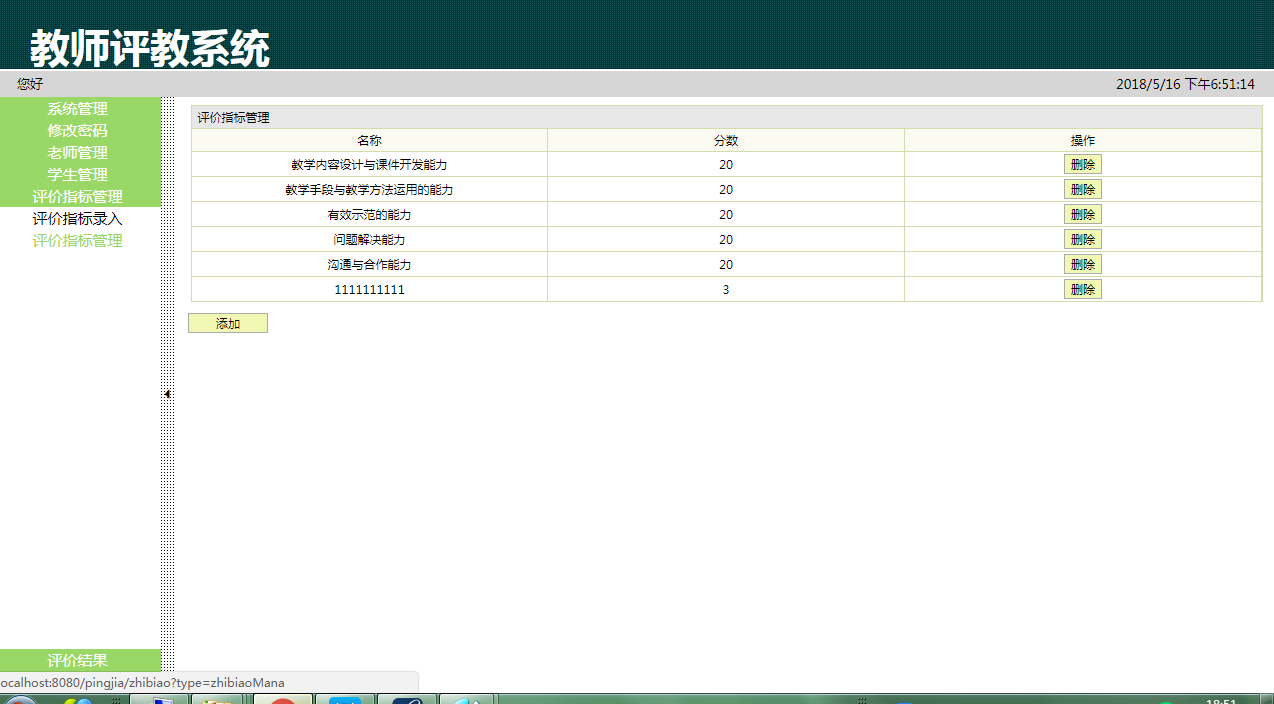This screenshot has width=1274, height=704.
Task: Click the 您好 greeting text
Action: click(30, 85)
